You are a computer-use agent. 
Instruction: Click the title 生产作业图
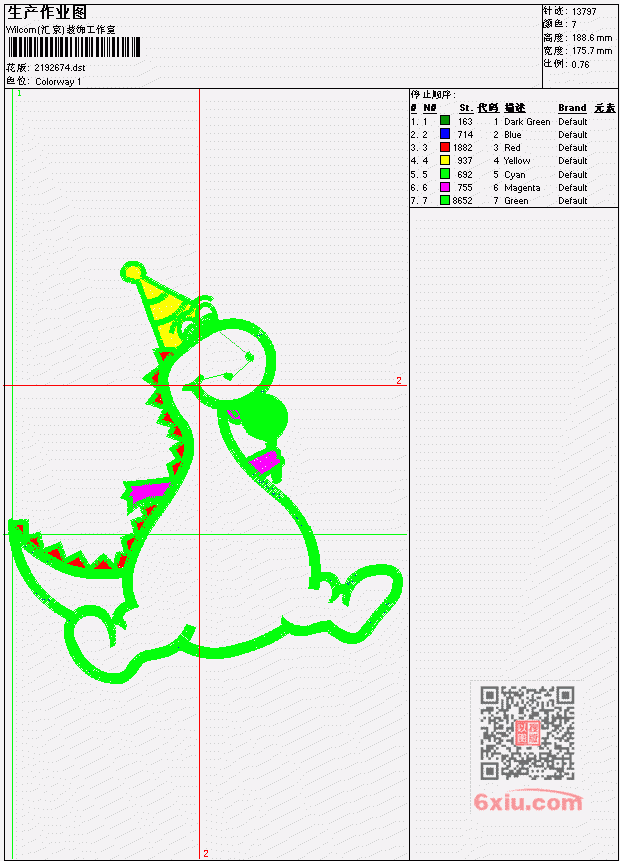[47, 12]
